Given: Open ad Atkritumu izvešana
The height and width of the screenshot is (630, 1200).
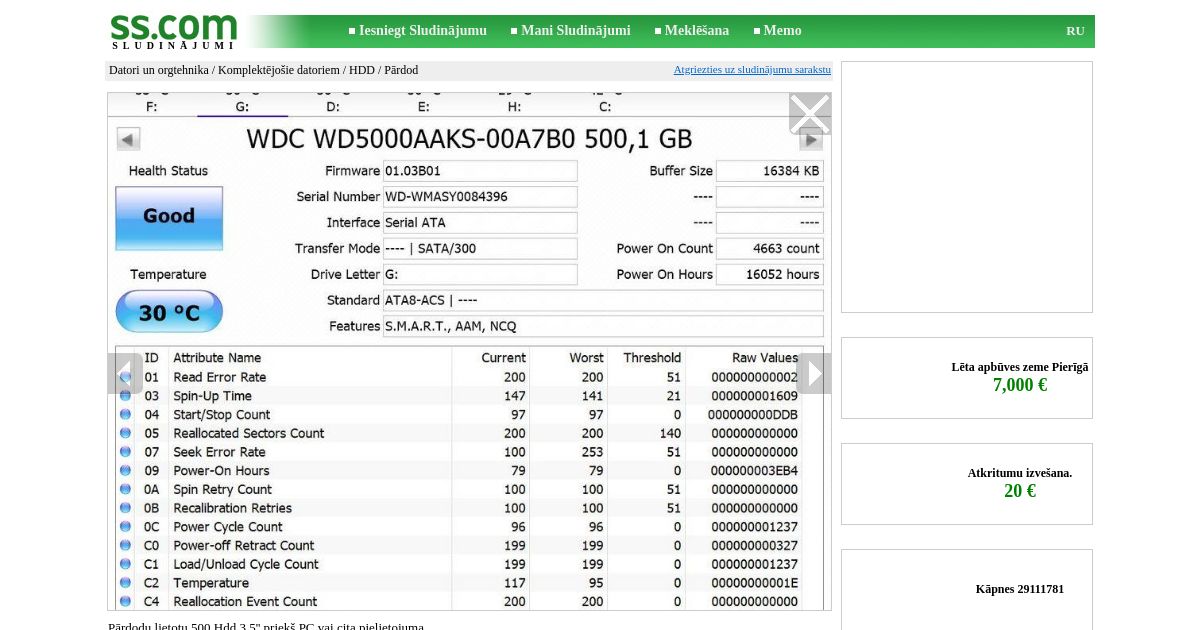Looking at the screenshot, I should 1020,473.
